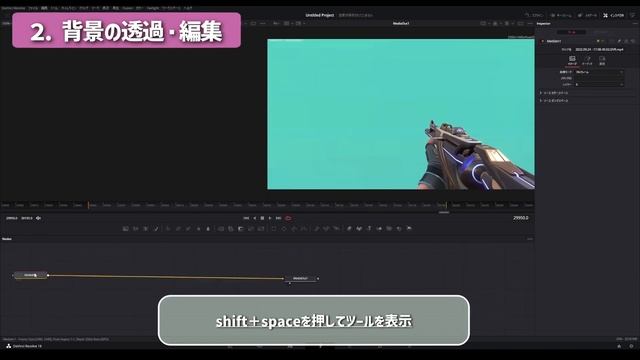Play the composition in reverse
Image resolution: width=640 pixels, height=360 pixels.
click(x=255, y=218)
